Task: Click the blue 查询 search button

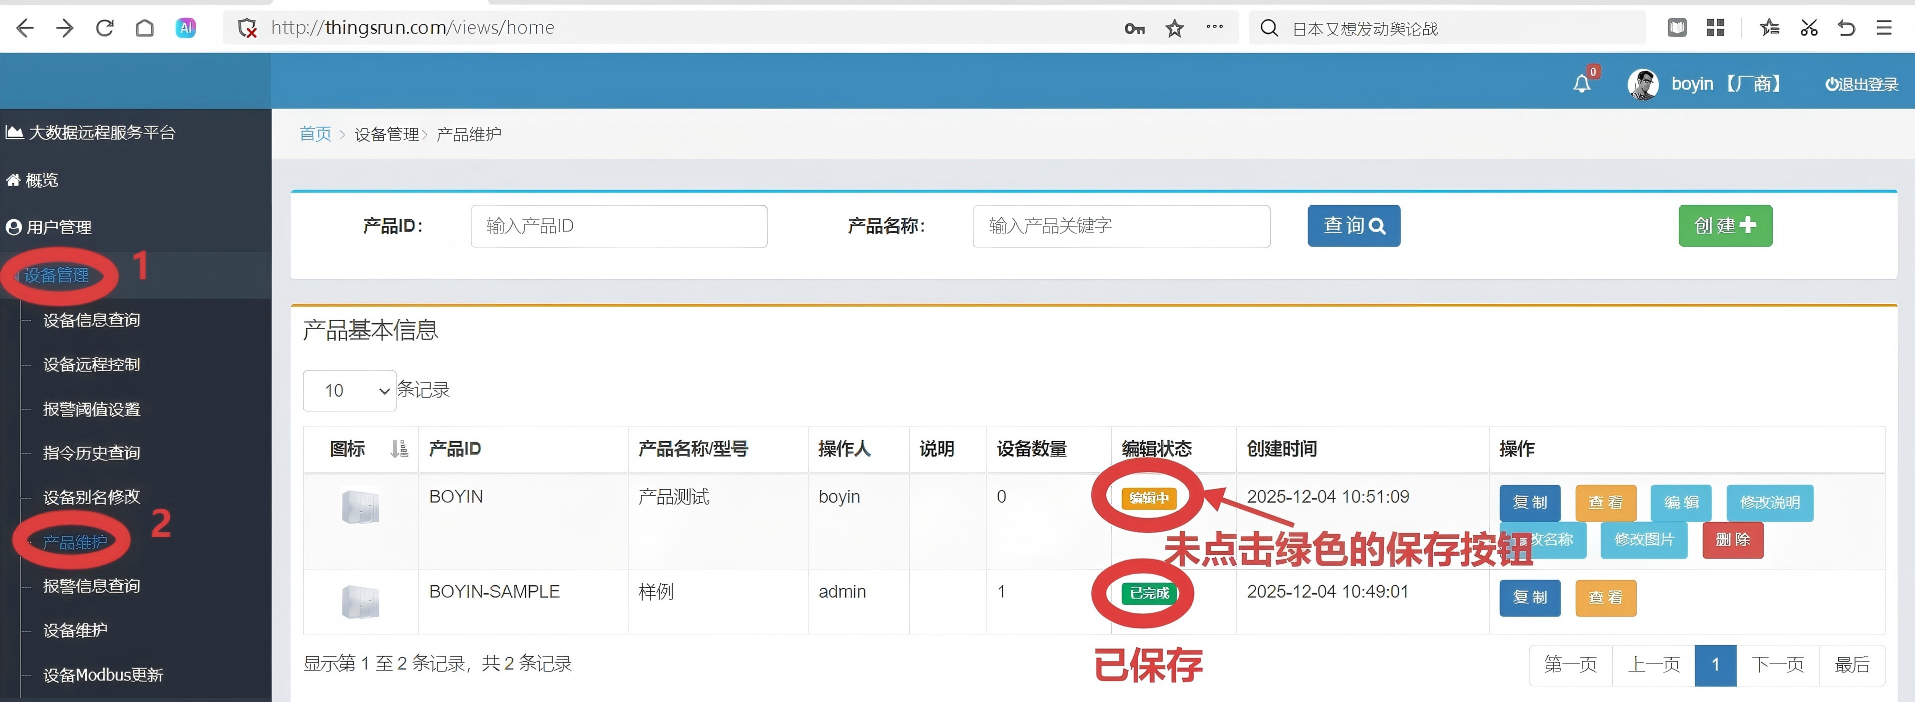Action: (1353, 226)
